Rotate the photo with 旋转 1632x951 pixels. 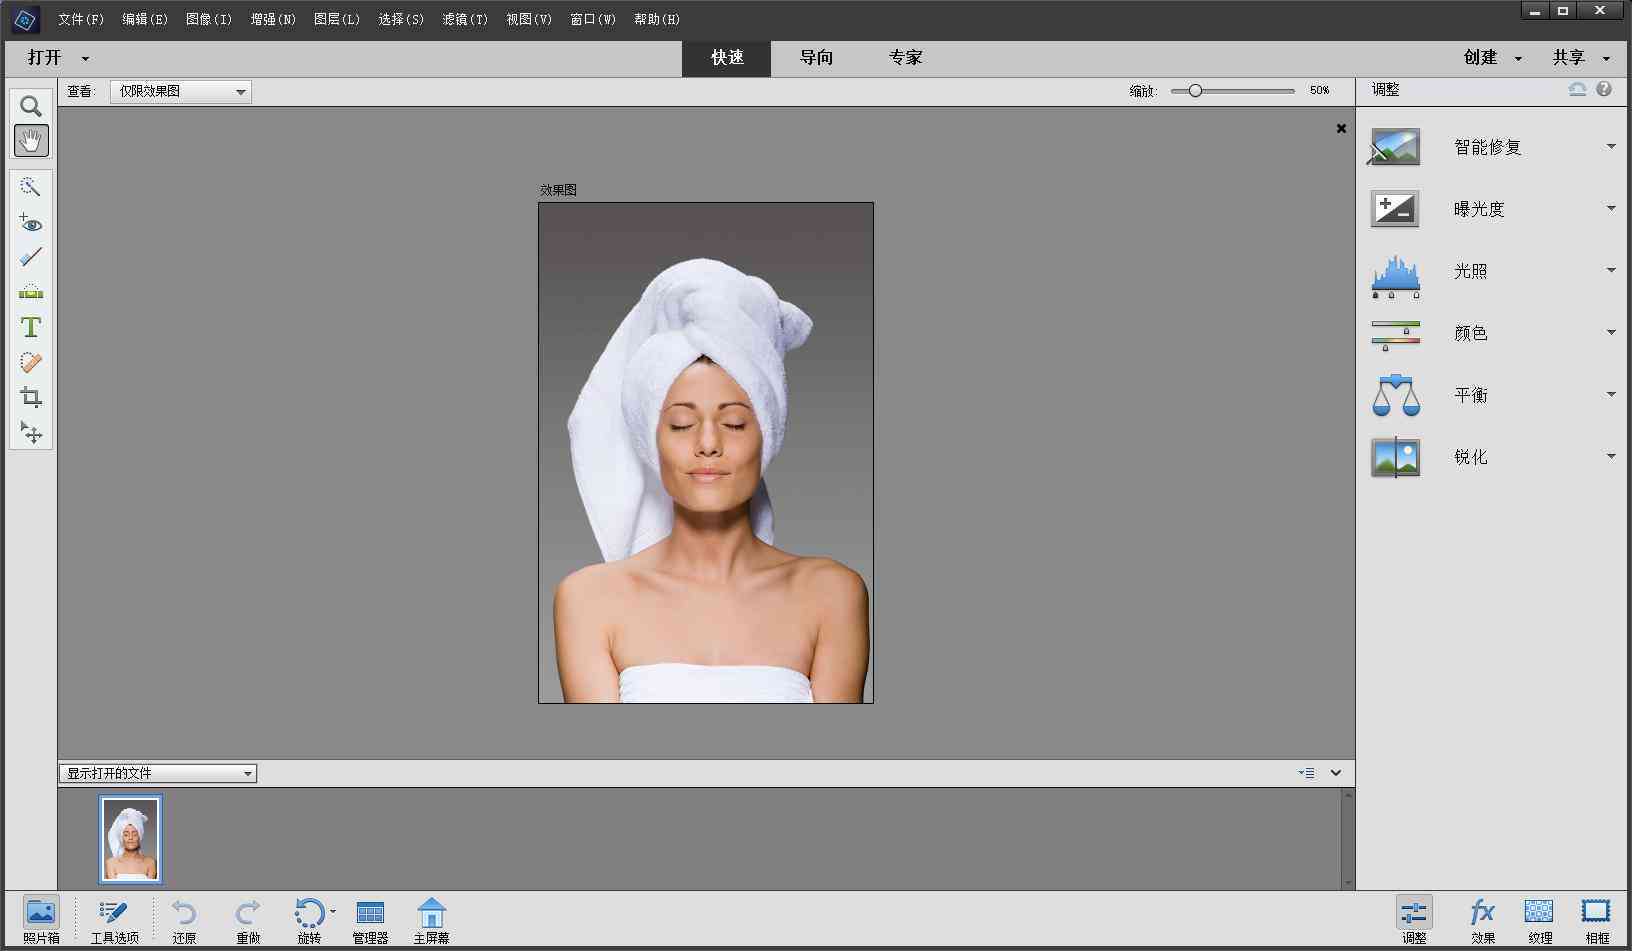pos(309,921)
